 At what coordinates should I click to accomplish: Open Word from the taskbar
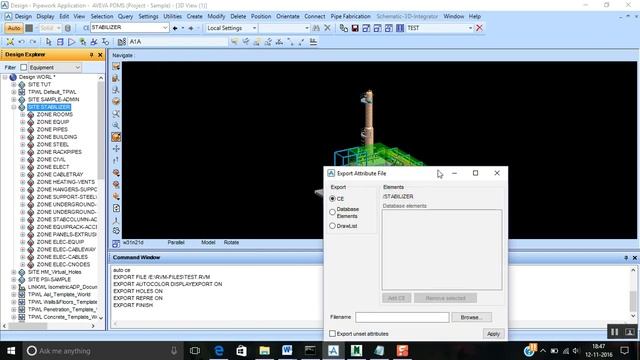tap(287, 351)
